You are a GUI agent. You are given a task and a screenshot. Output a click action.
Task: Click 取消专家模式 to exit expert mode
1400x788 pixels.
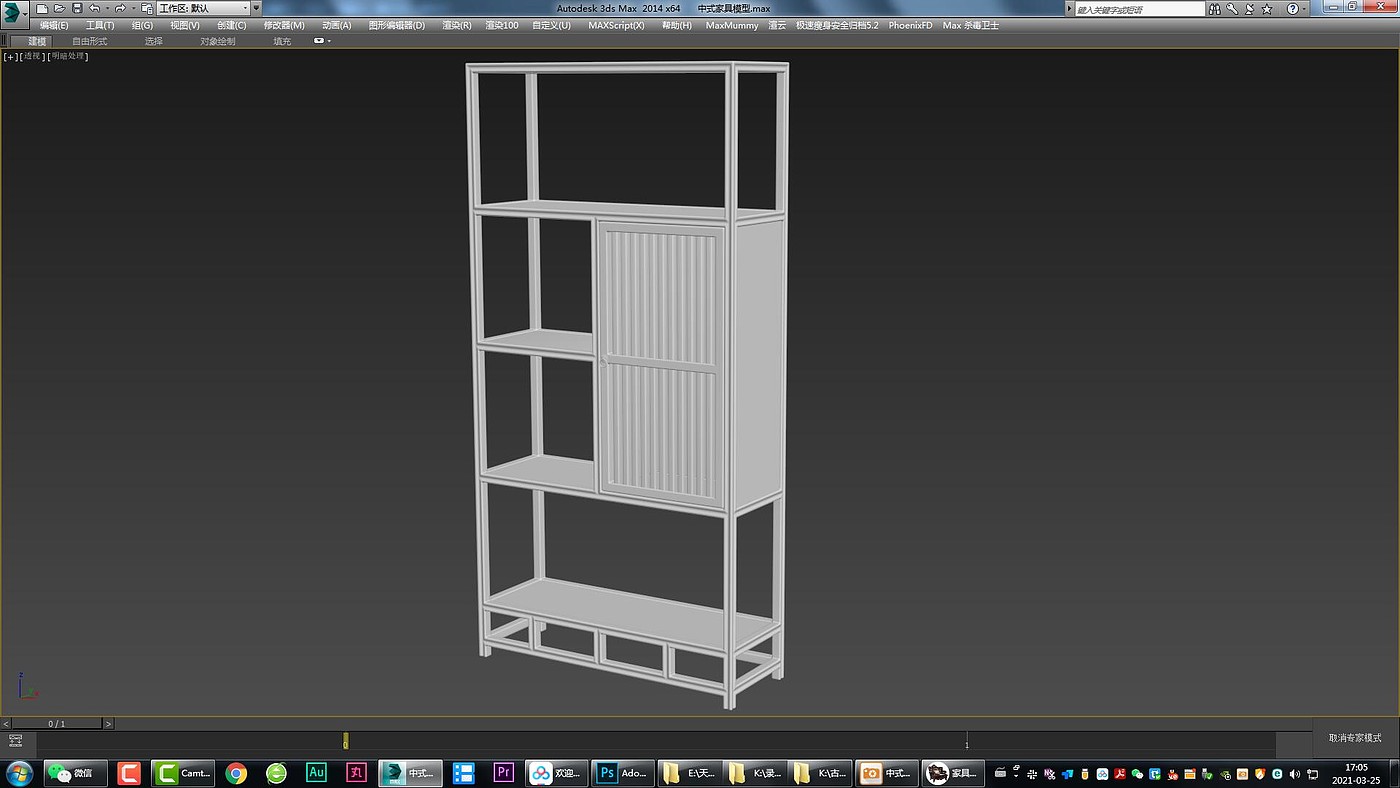tap(1355, 738)
